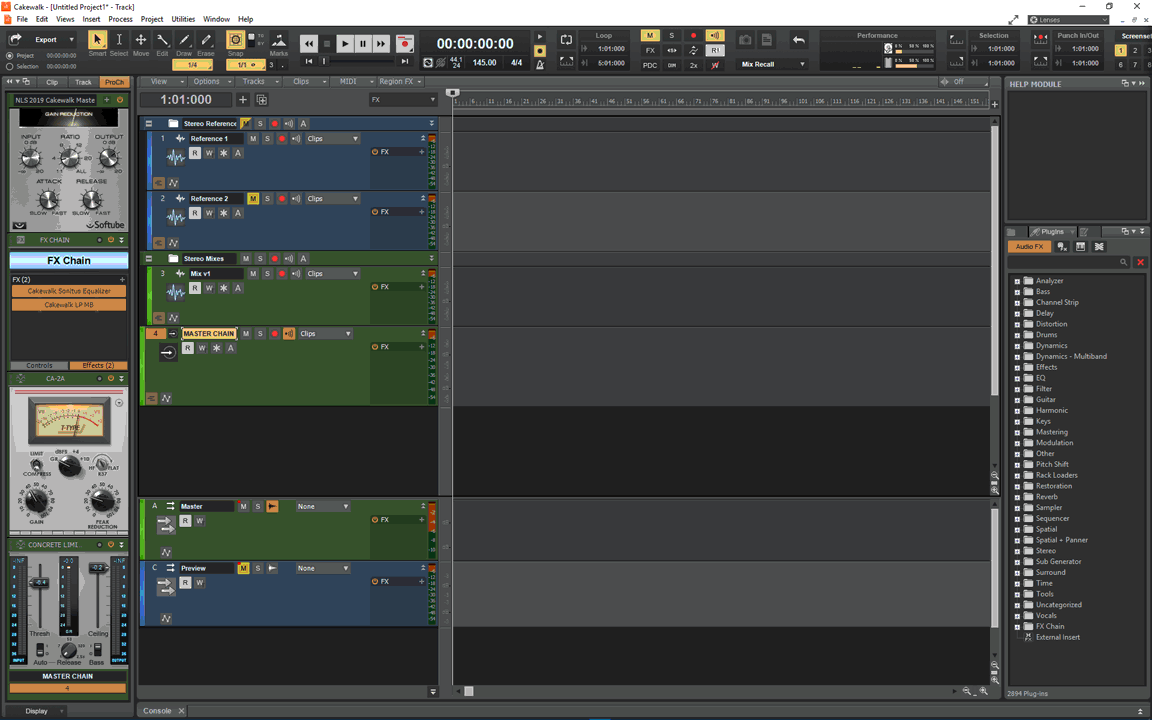The height and width of the screenshot is (720, 1152).
Task: Open the None dropdown on Master bus
Action: click(x=323, y=506)
